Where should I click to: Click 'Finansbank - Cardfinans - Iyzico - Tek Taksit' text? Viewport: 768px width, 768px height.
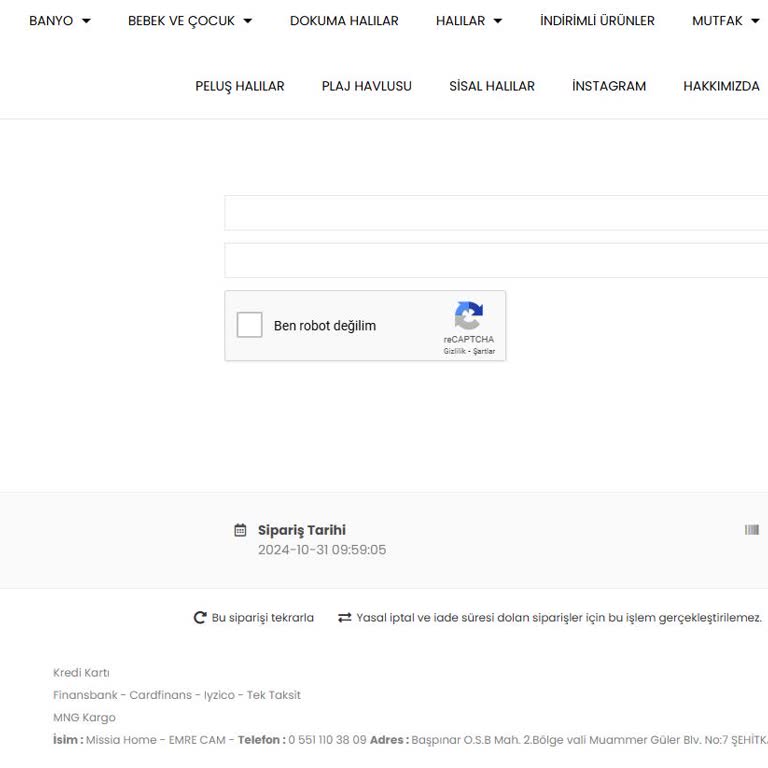coord(177,695)
